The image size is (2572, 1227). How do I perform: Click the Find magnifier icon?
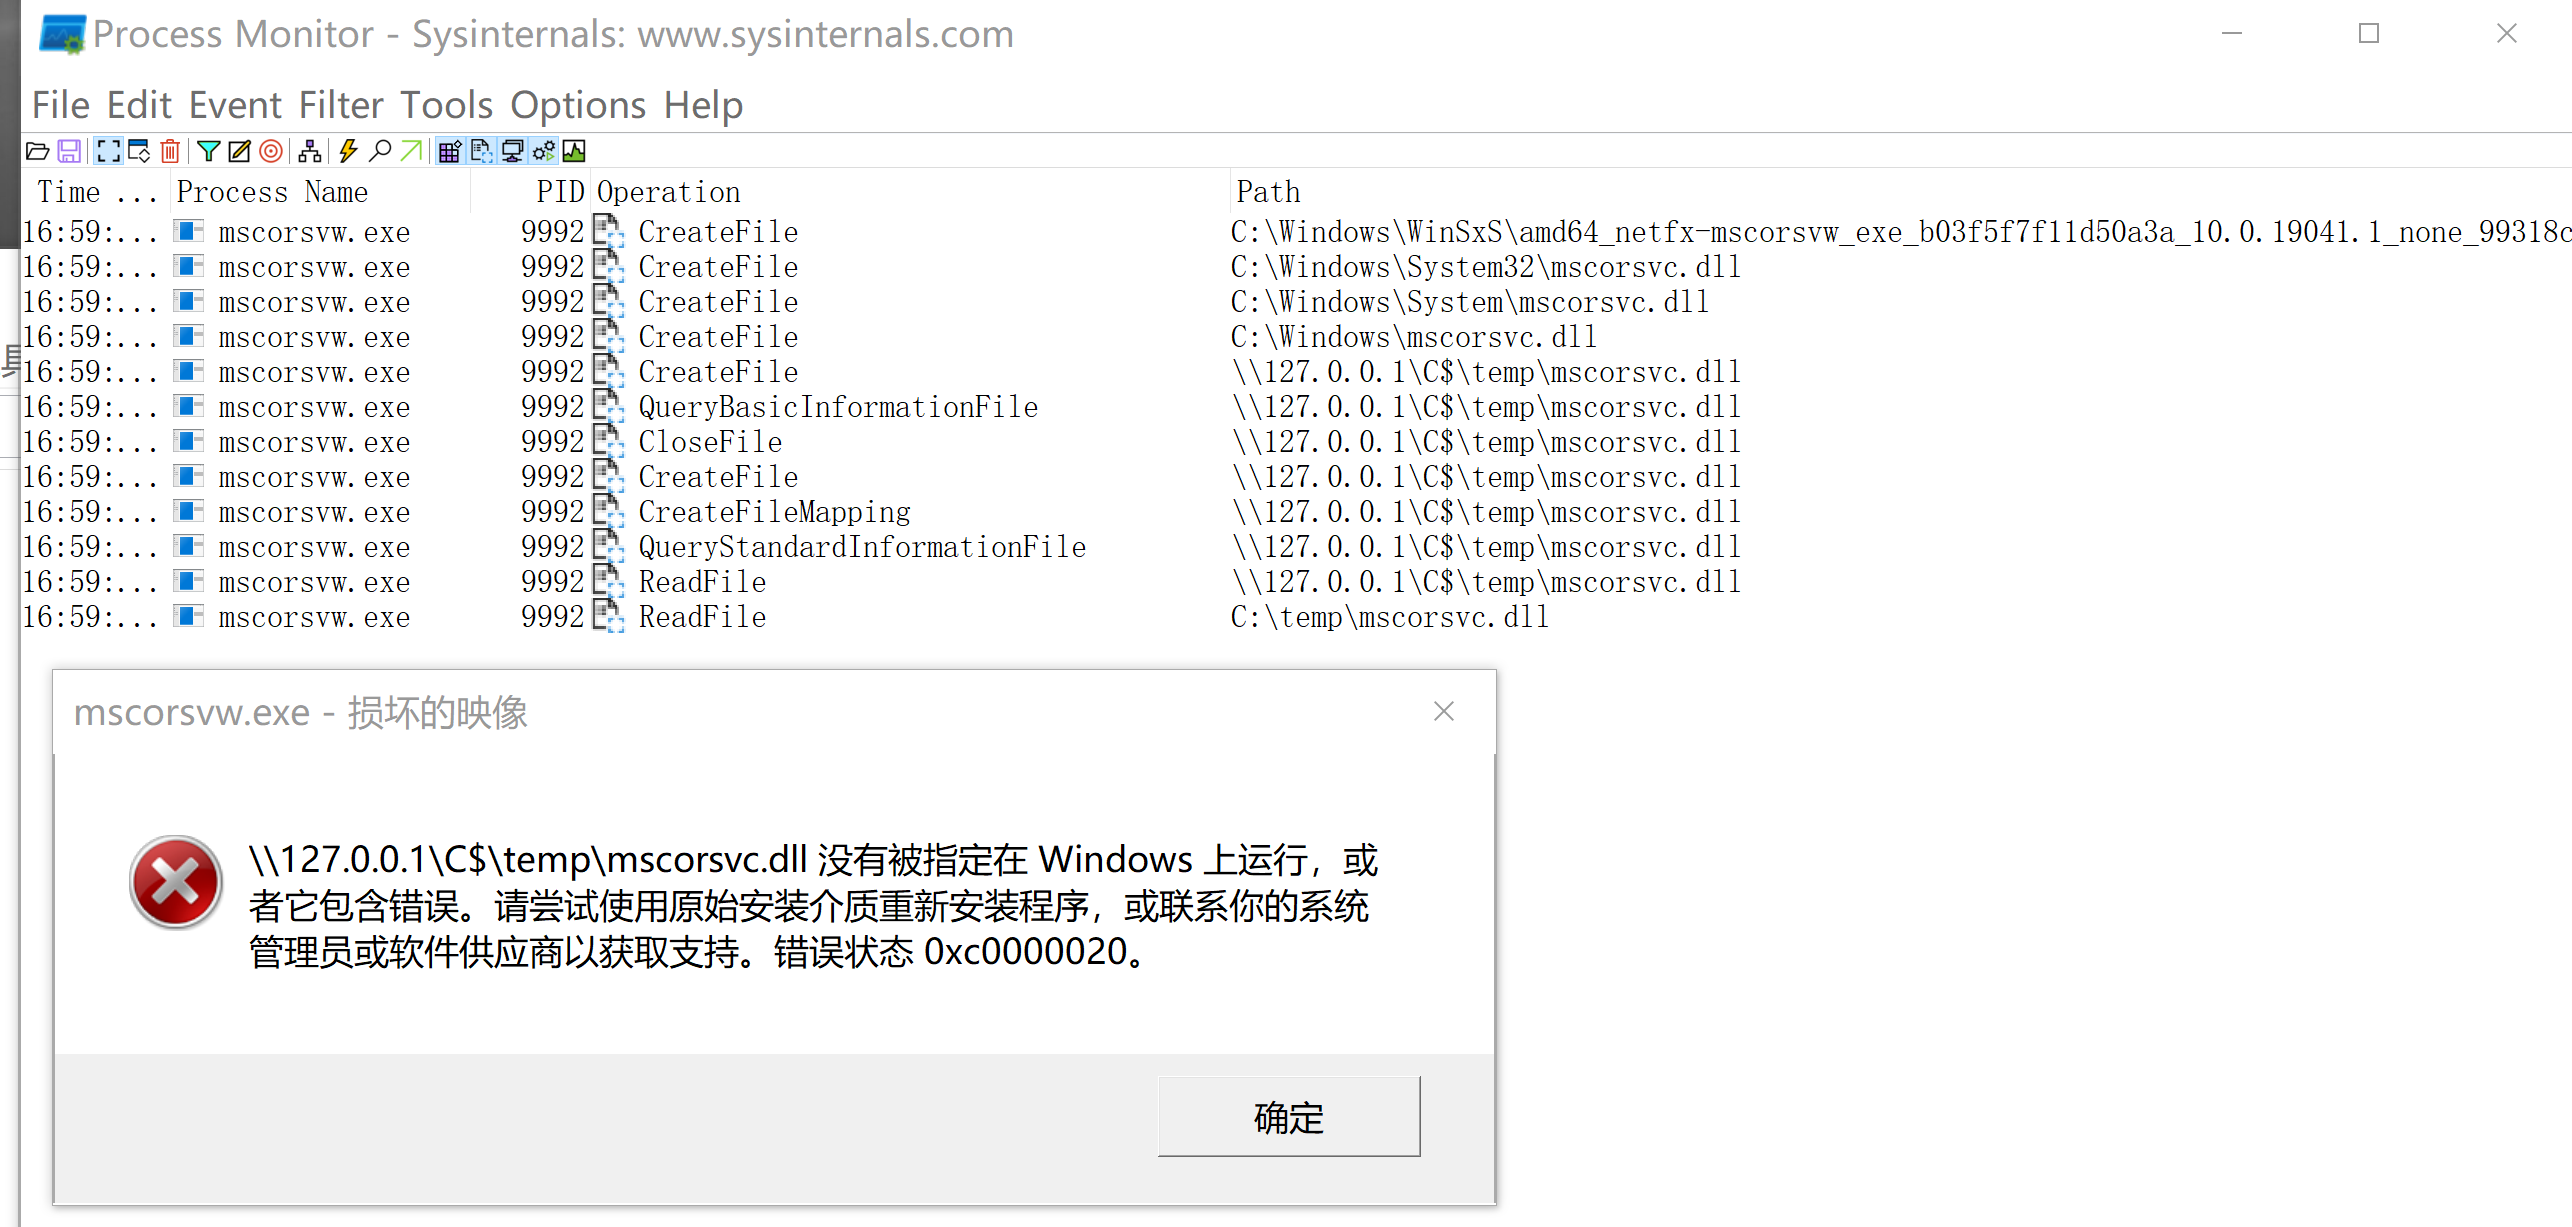[x=380, y=151]
